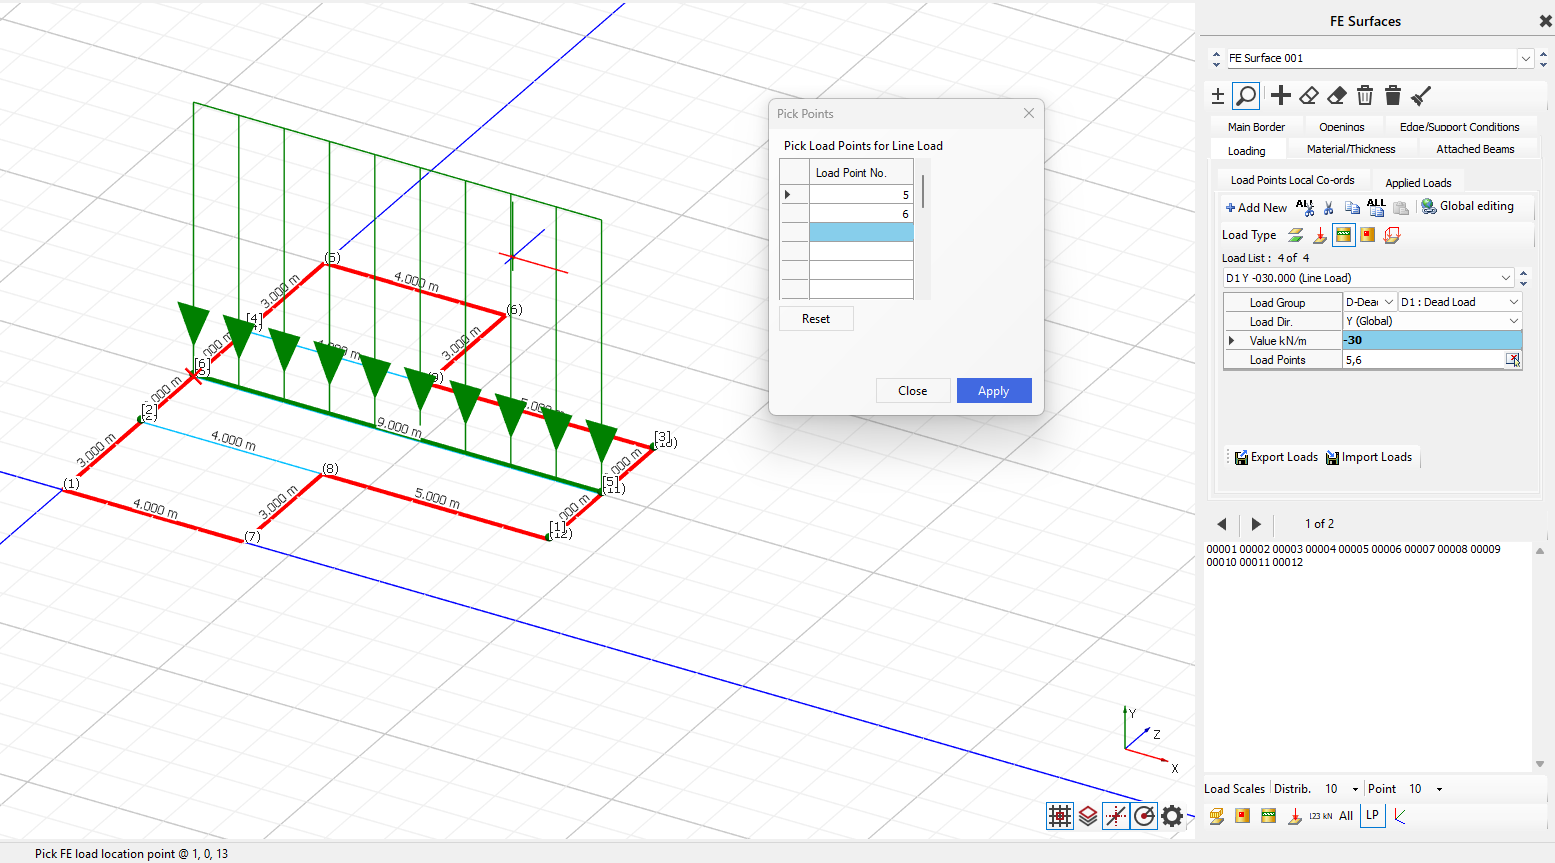Select the point load type icon
The height and width of the screenshot is (863, 1555).
[x=1320, y=235]
